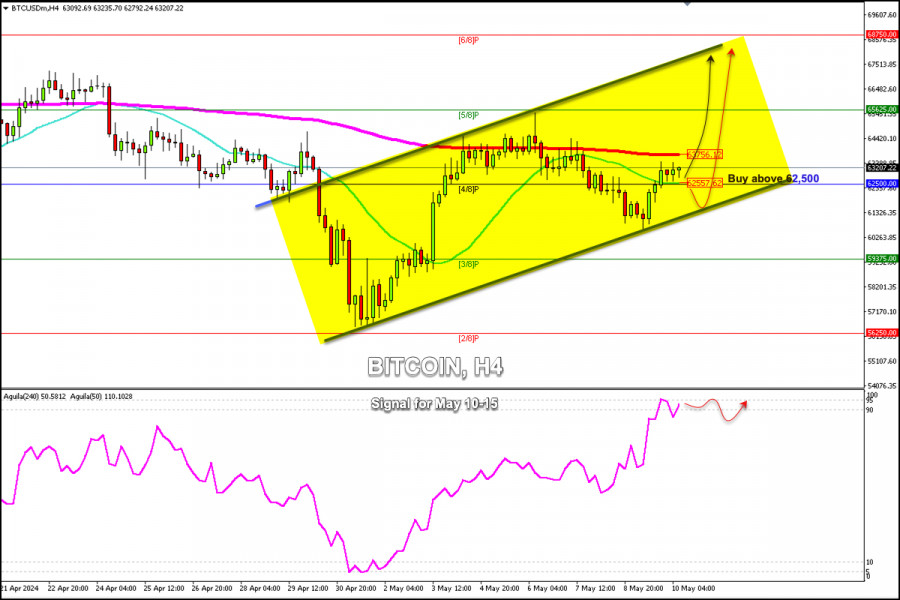900x600 pixels.
Task: Click the blue 62500.00 price axis label
Action: click(882, 184)
